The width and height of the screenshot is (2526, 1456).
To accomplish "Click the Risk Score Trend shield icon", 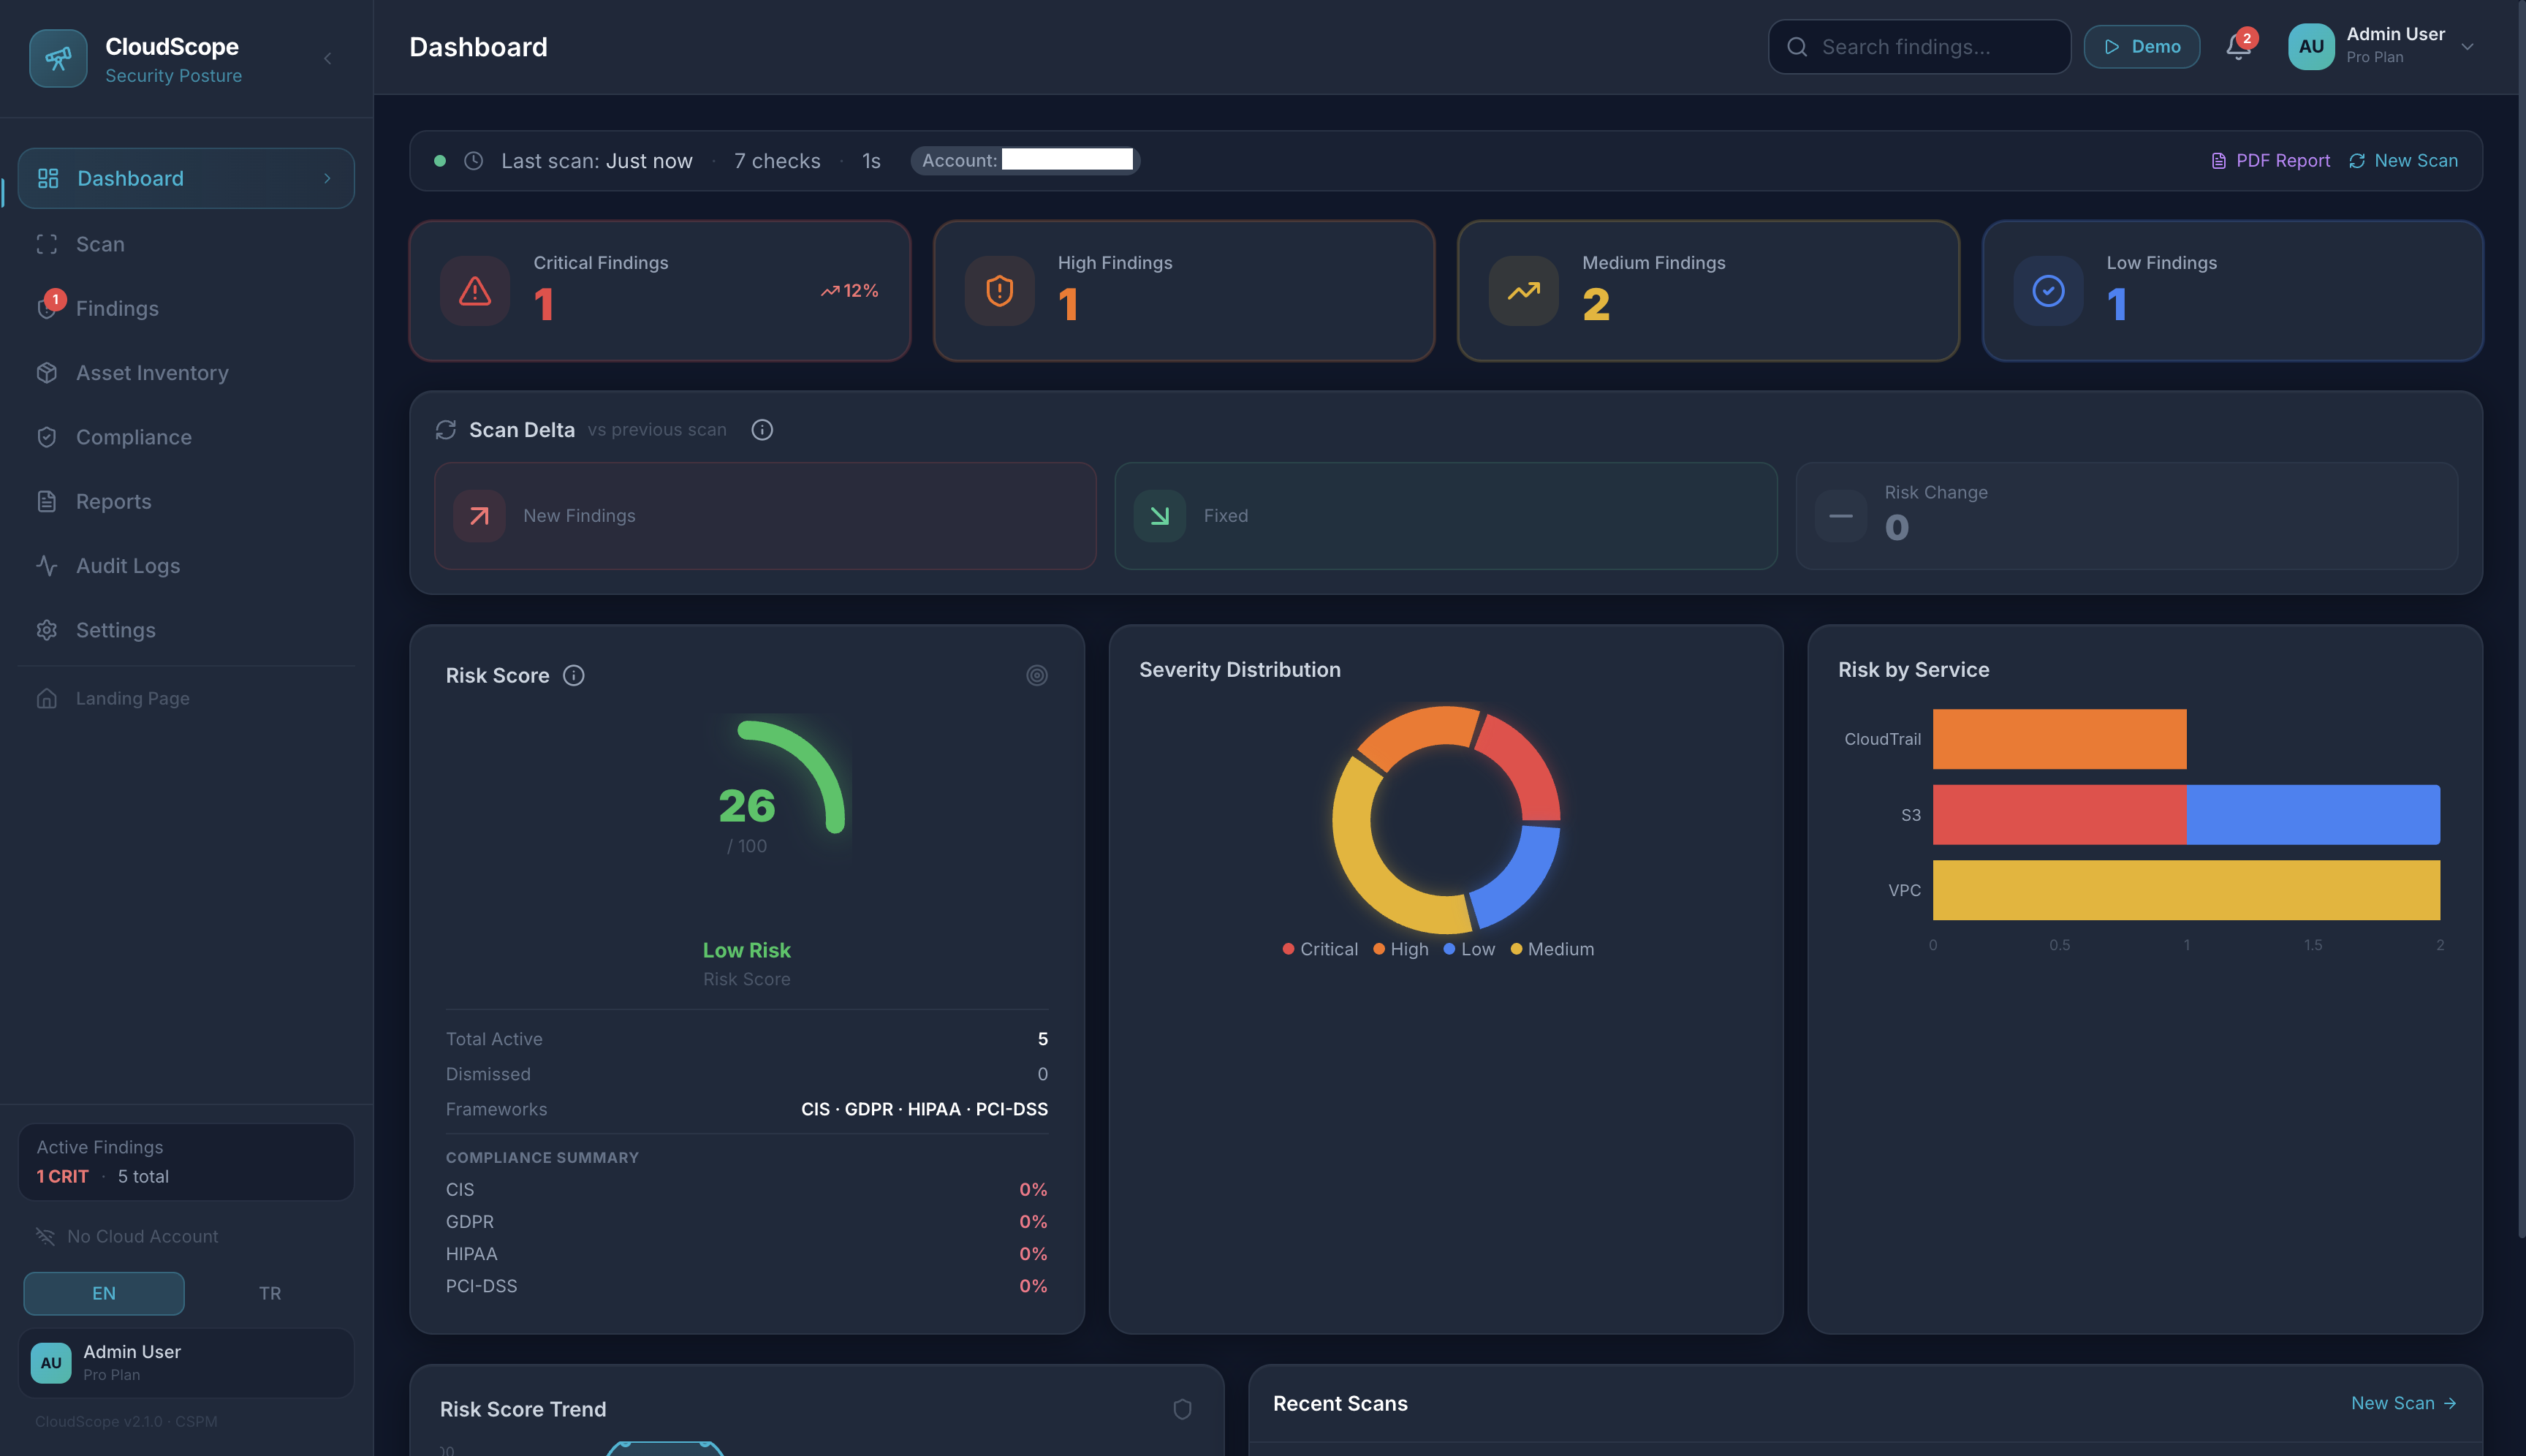I will 1182,1410.
